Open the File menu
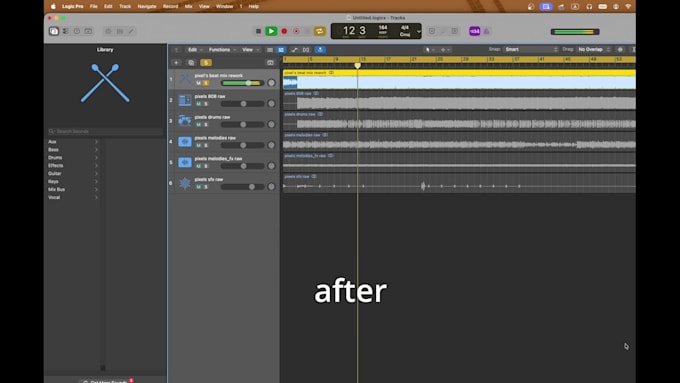 click(x=94, y=7)
